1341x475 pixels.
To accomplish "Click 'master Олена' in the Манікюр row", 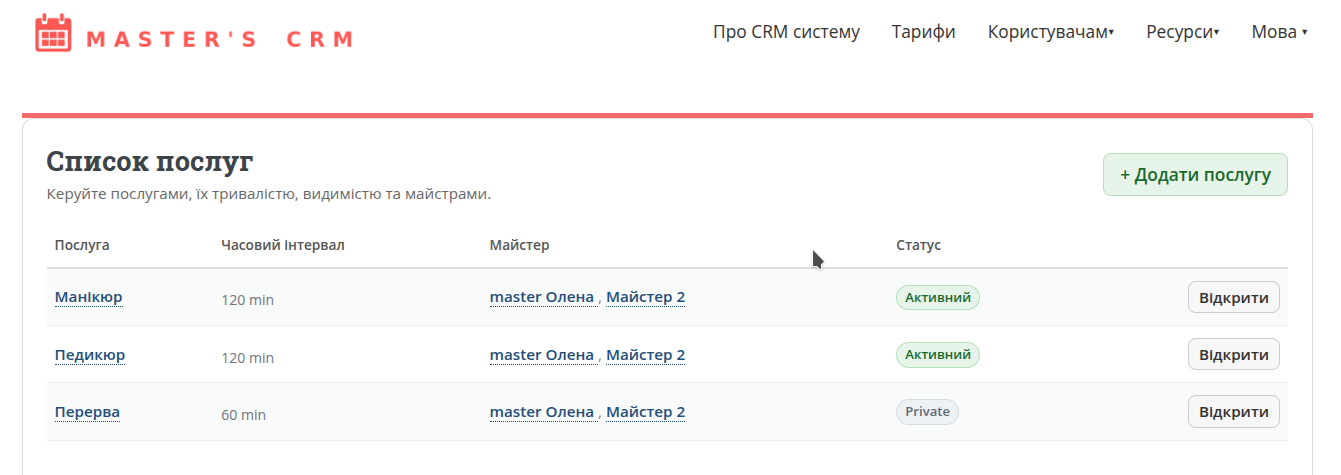I will tap(541, 297).
